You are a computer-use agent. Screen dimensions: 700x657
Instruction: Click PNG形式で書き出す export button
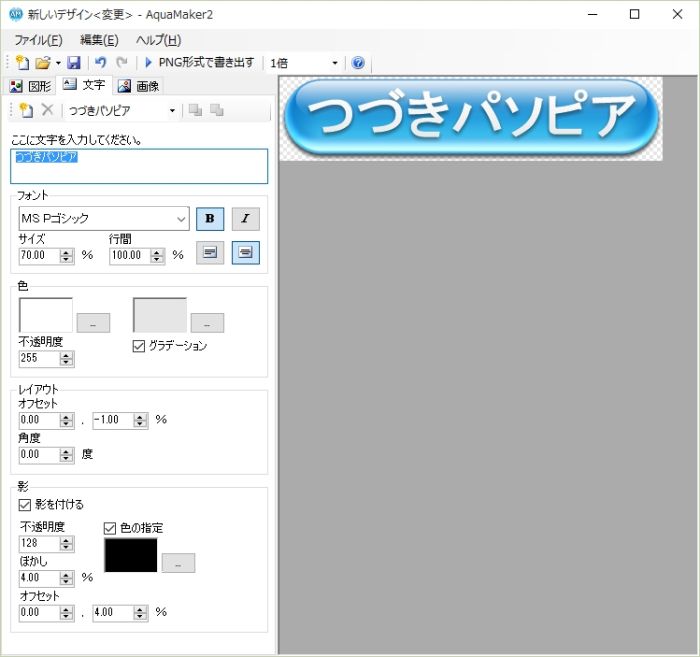click(x=200, y=63)
